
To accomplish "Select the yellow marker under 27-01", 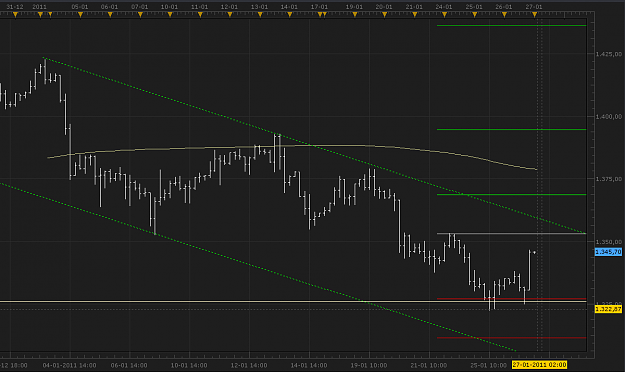I will (535, 15).
